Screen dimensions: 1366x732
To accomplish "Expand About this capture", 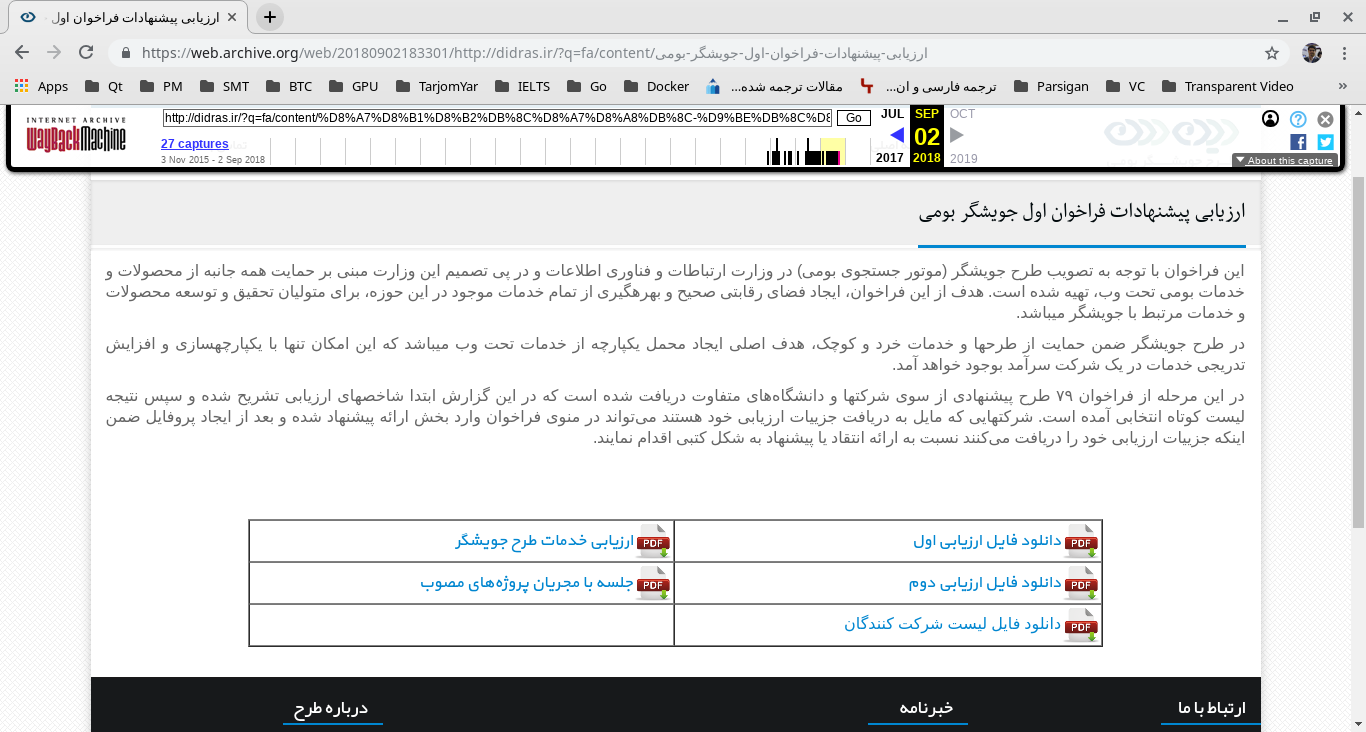I will tap(1285, 160).
